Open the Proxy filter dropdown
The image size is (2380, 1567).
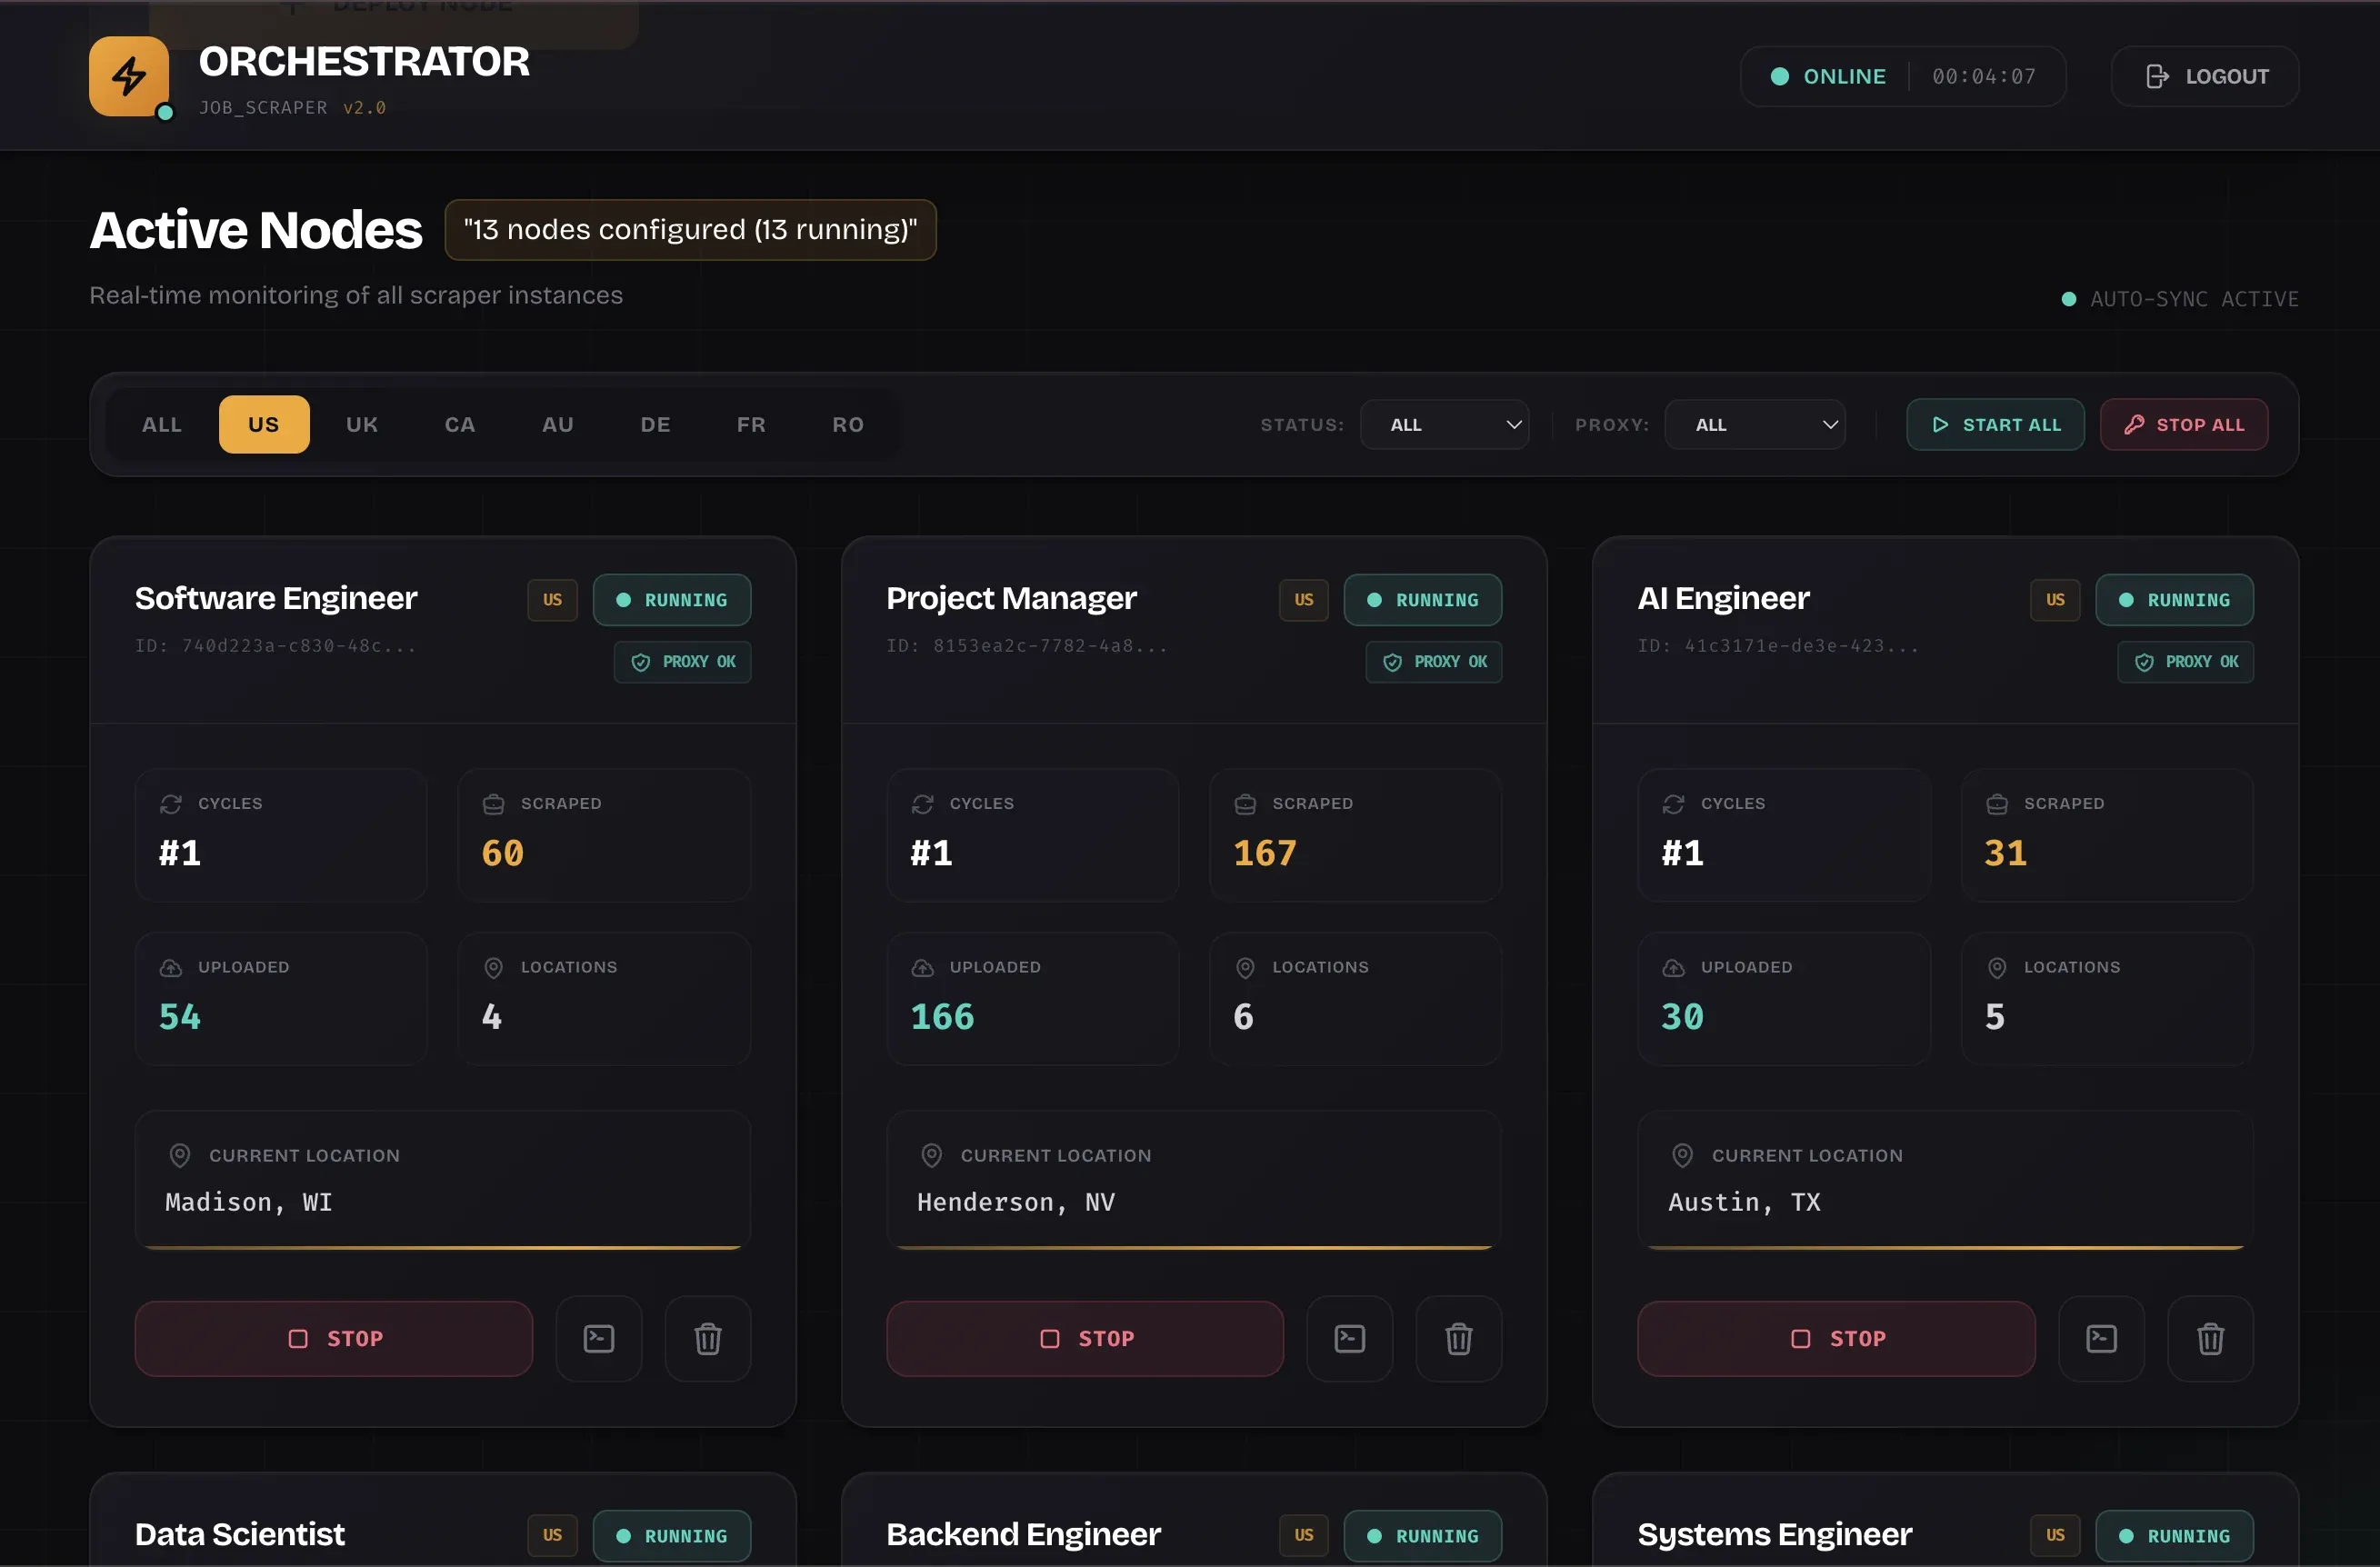1754,424
